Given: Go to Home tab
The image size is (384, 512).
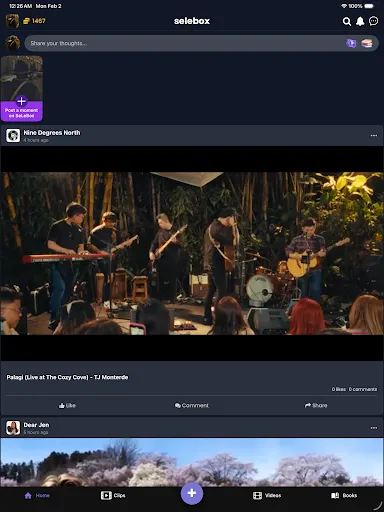Looking at the screenshot, I should point(37,496).
